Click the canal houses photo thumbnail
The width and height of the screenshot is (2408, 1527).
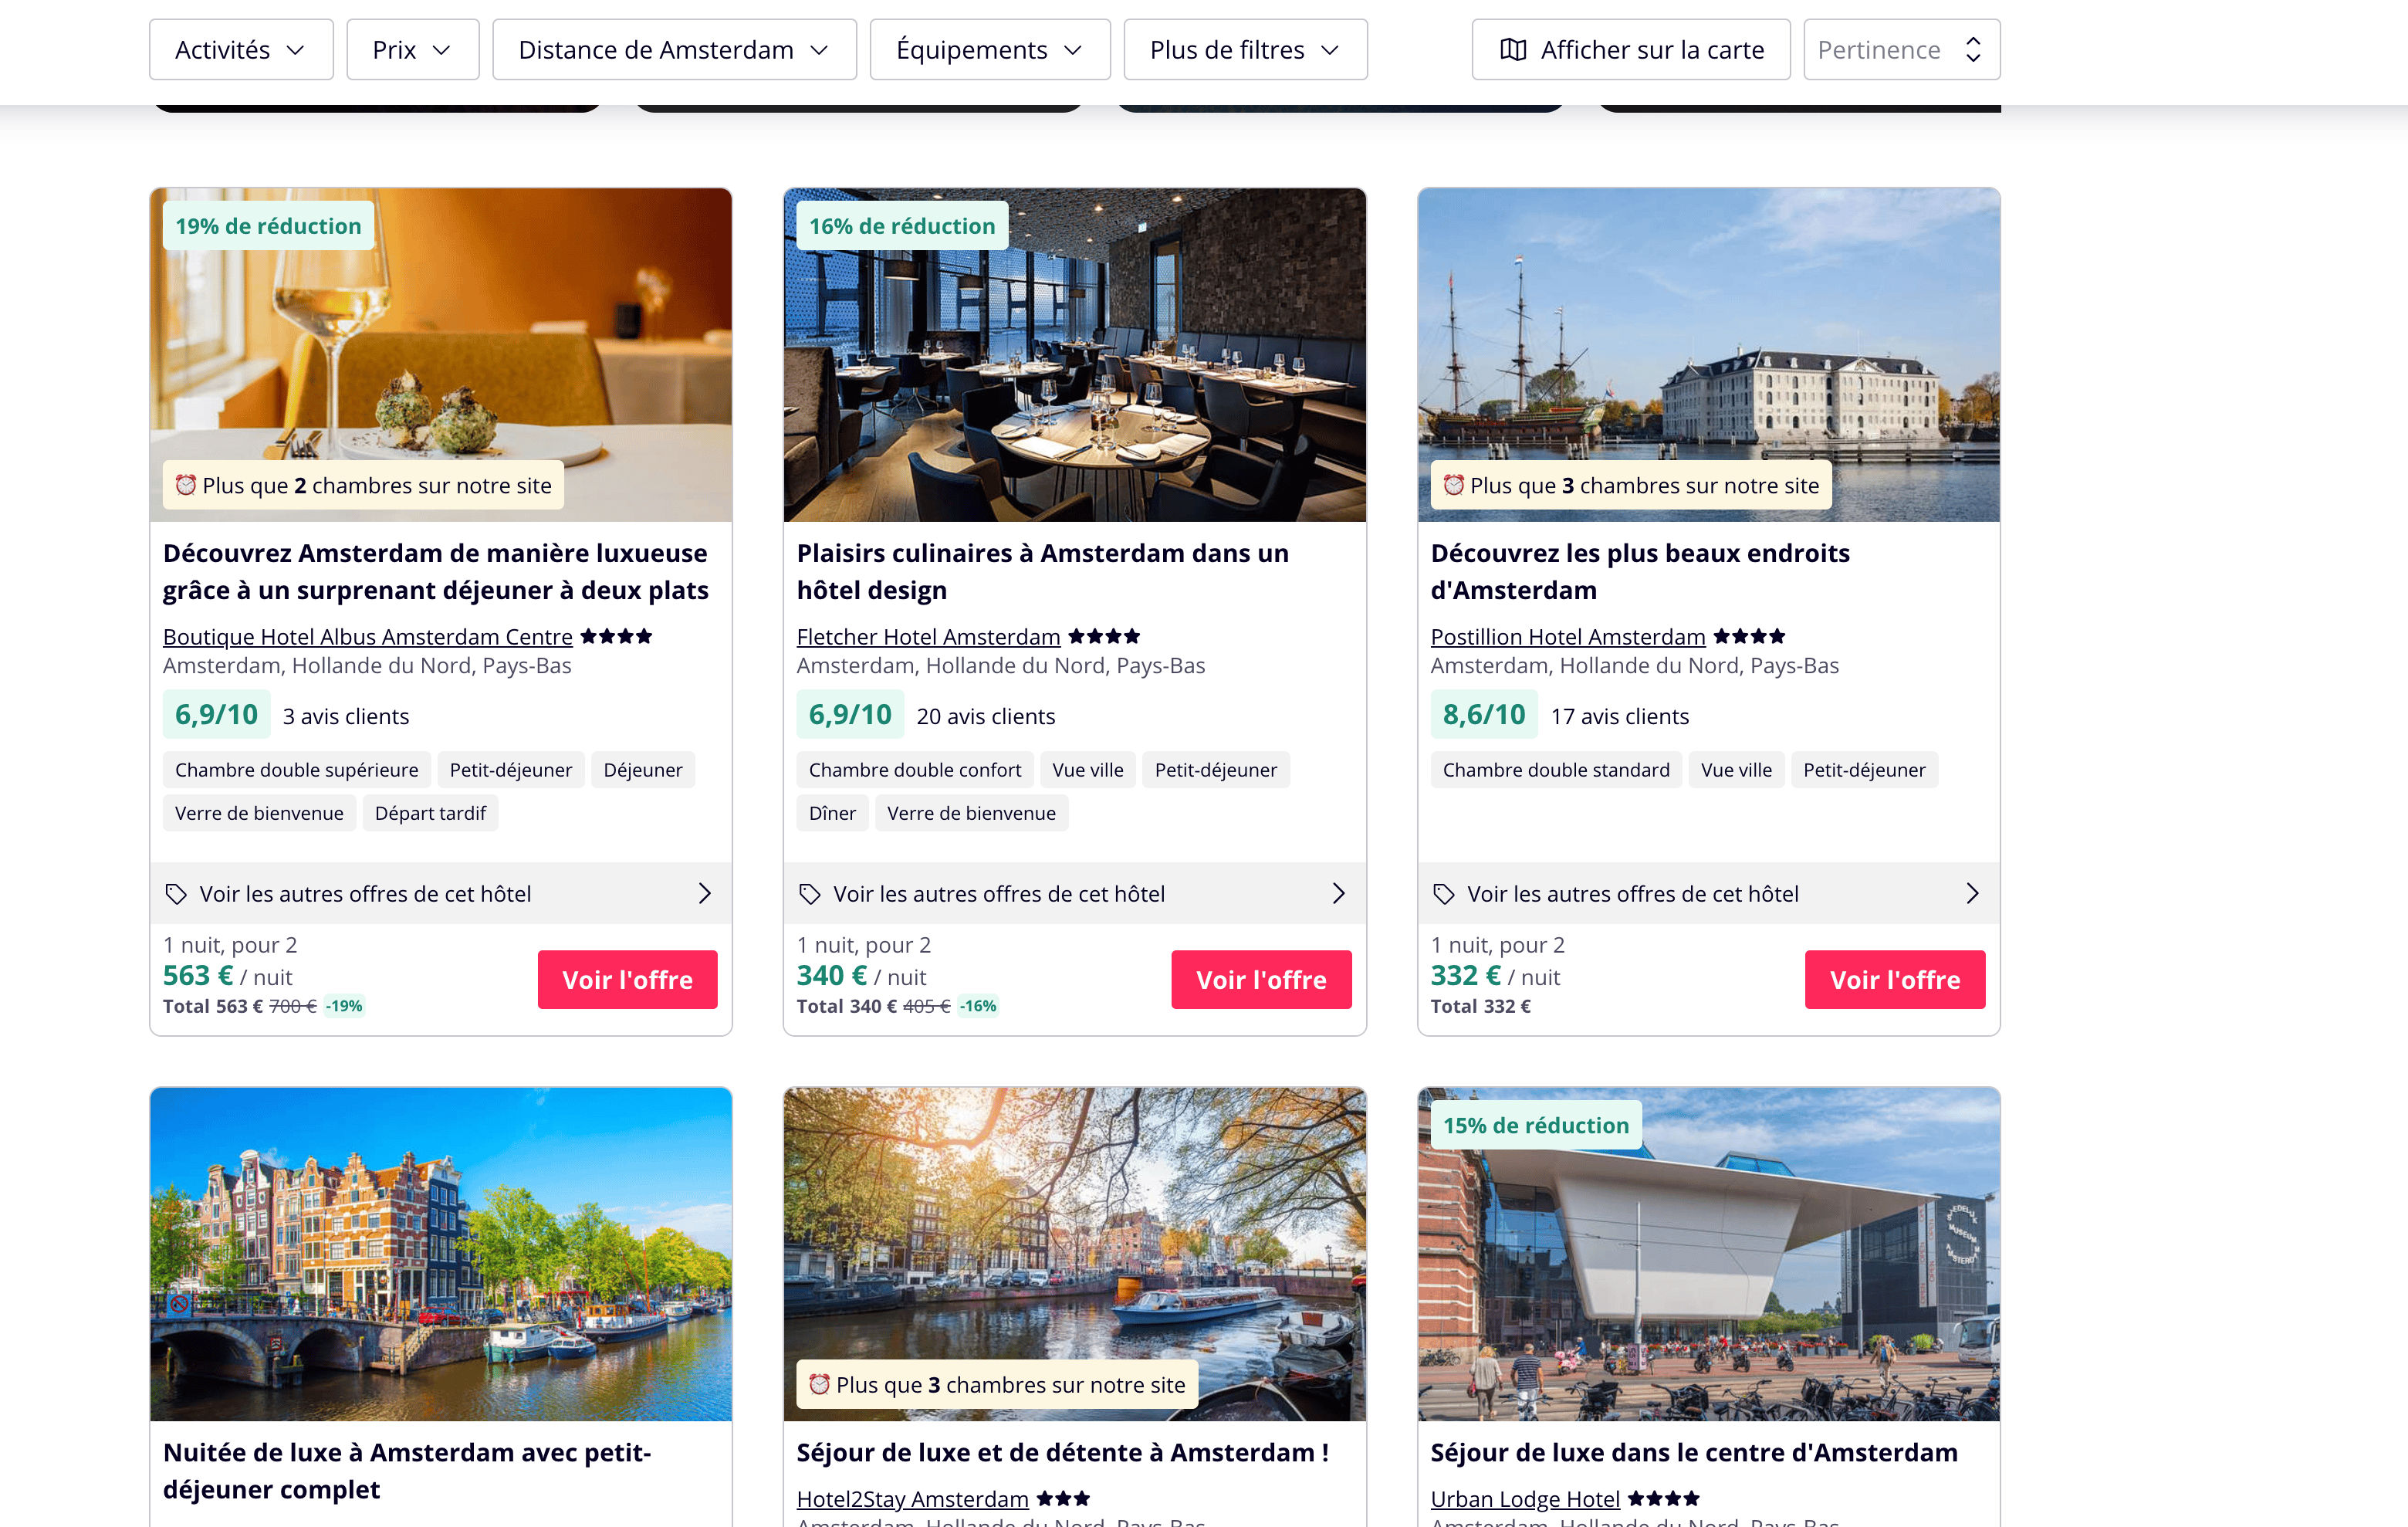tap(441, 1254)
